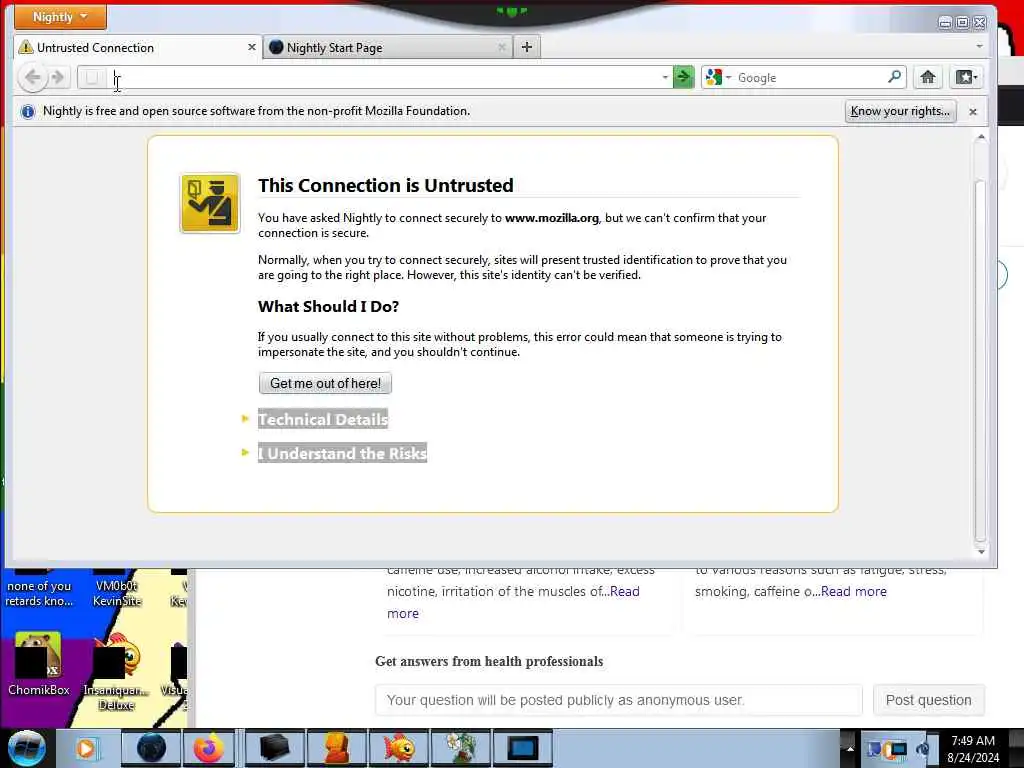
Task: Click the search magnifier icon
Action: pyautogui.click(x=895, y=77)
